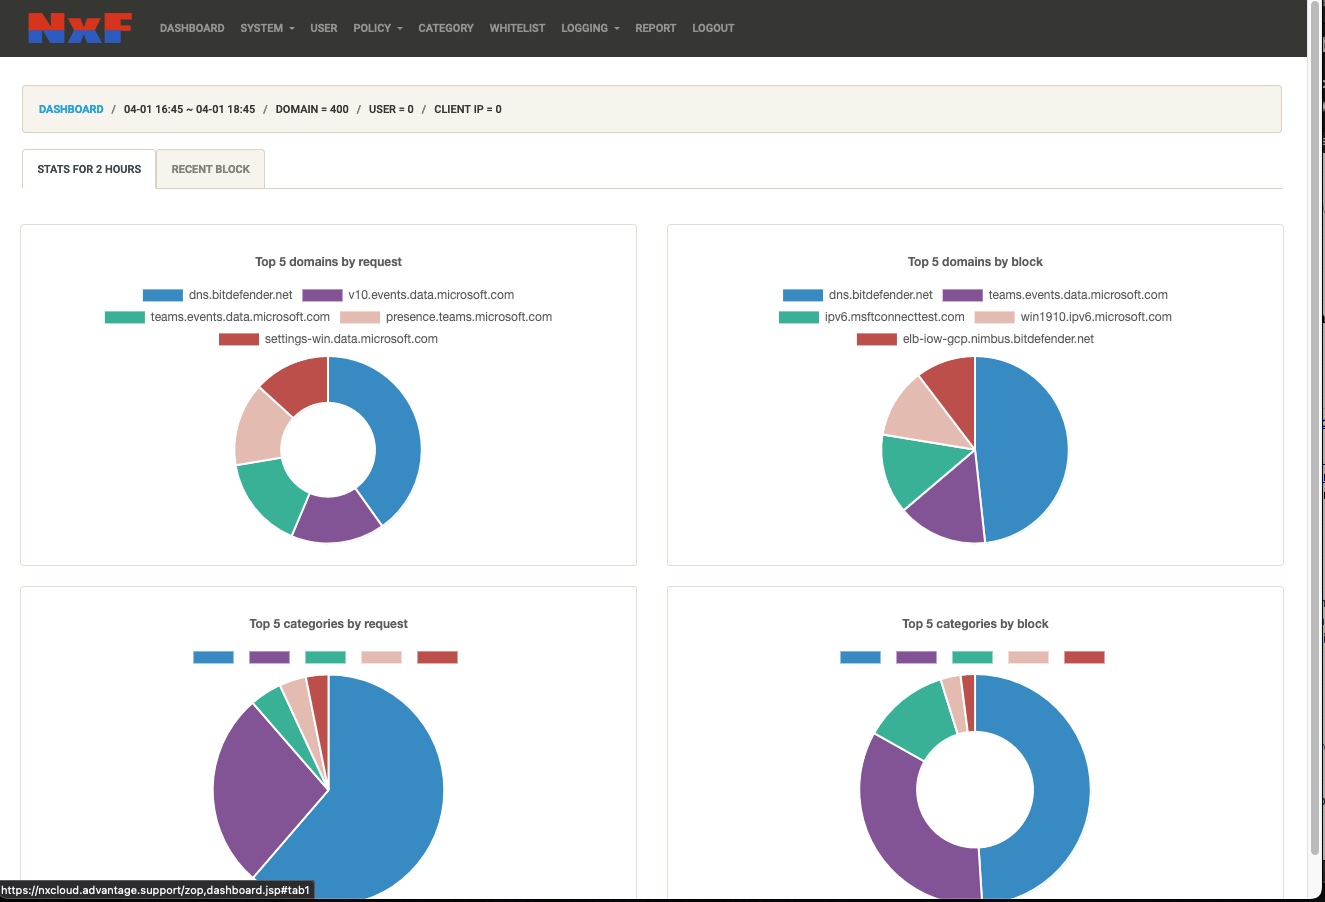Click the NxF logo

(79, 27)
